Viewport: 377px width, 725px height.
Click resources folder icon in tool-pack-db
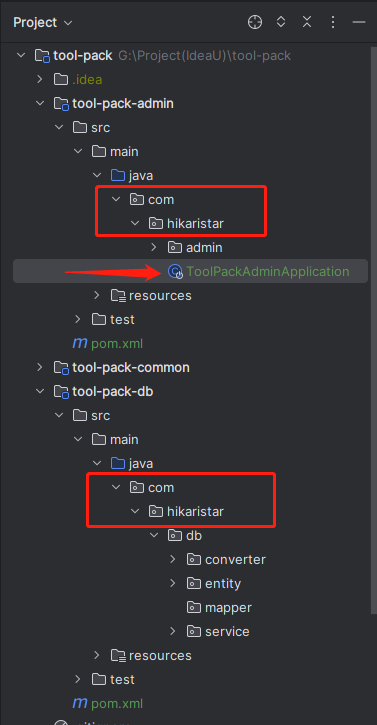pyautogui.click(x=118, y=656)
